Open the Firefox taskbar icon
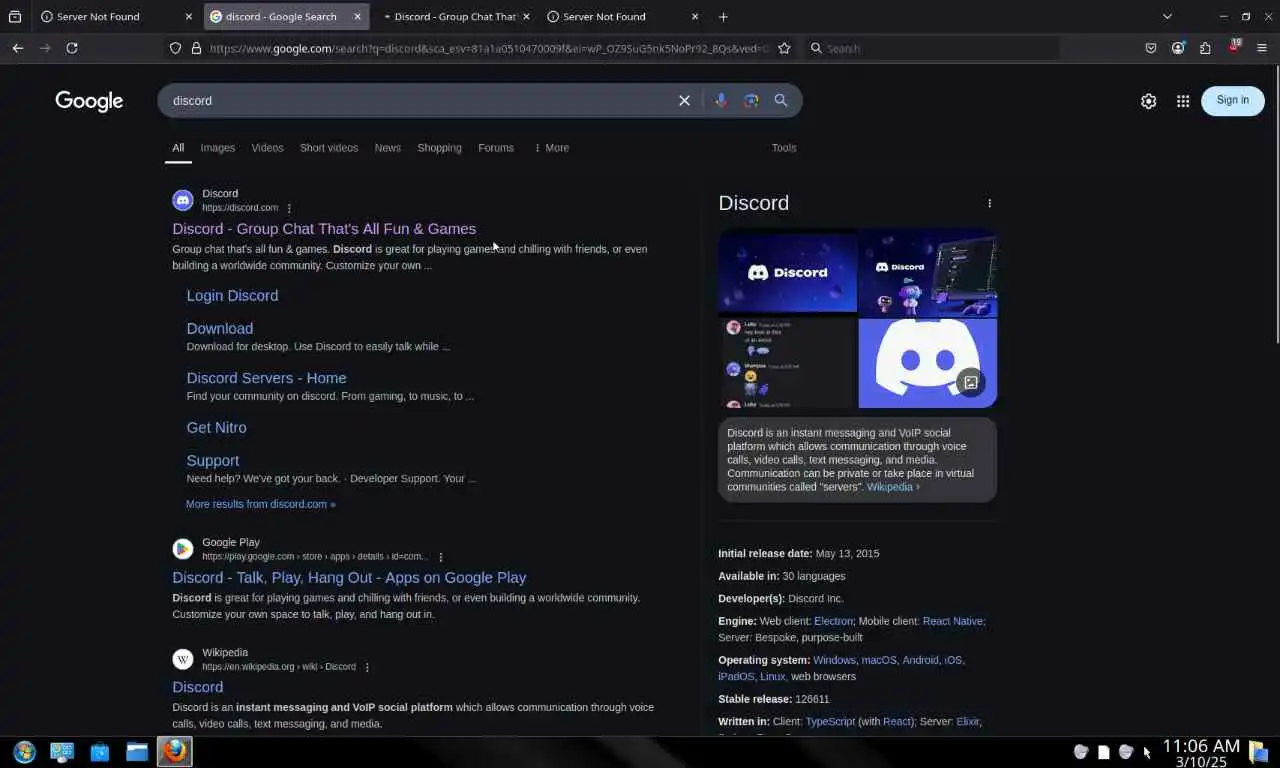The image size is (1280, 768). pyautogui.click(x=175, y=751)
